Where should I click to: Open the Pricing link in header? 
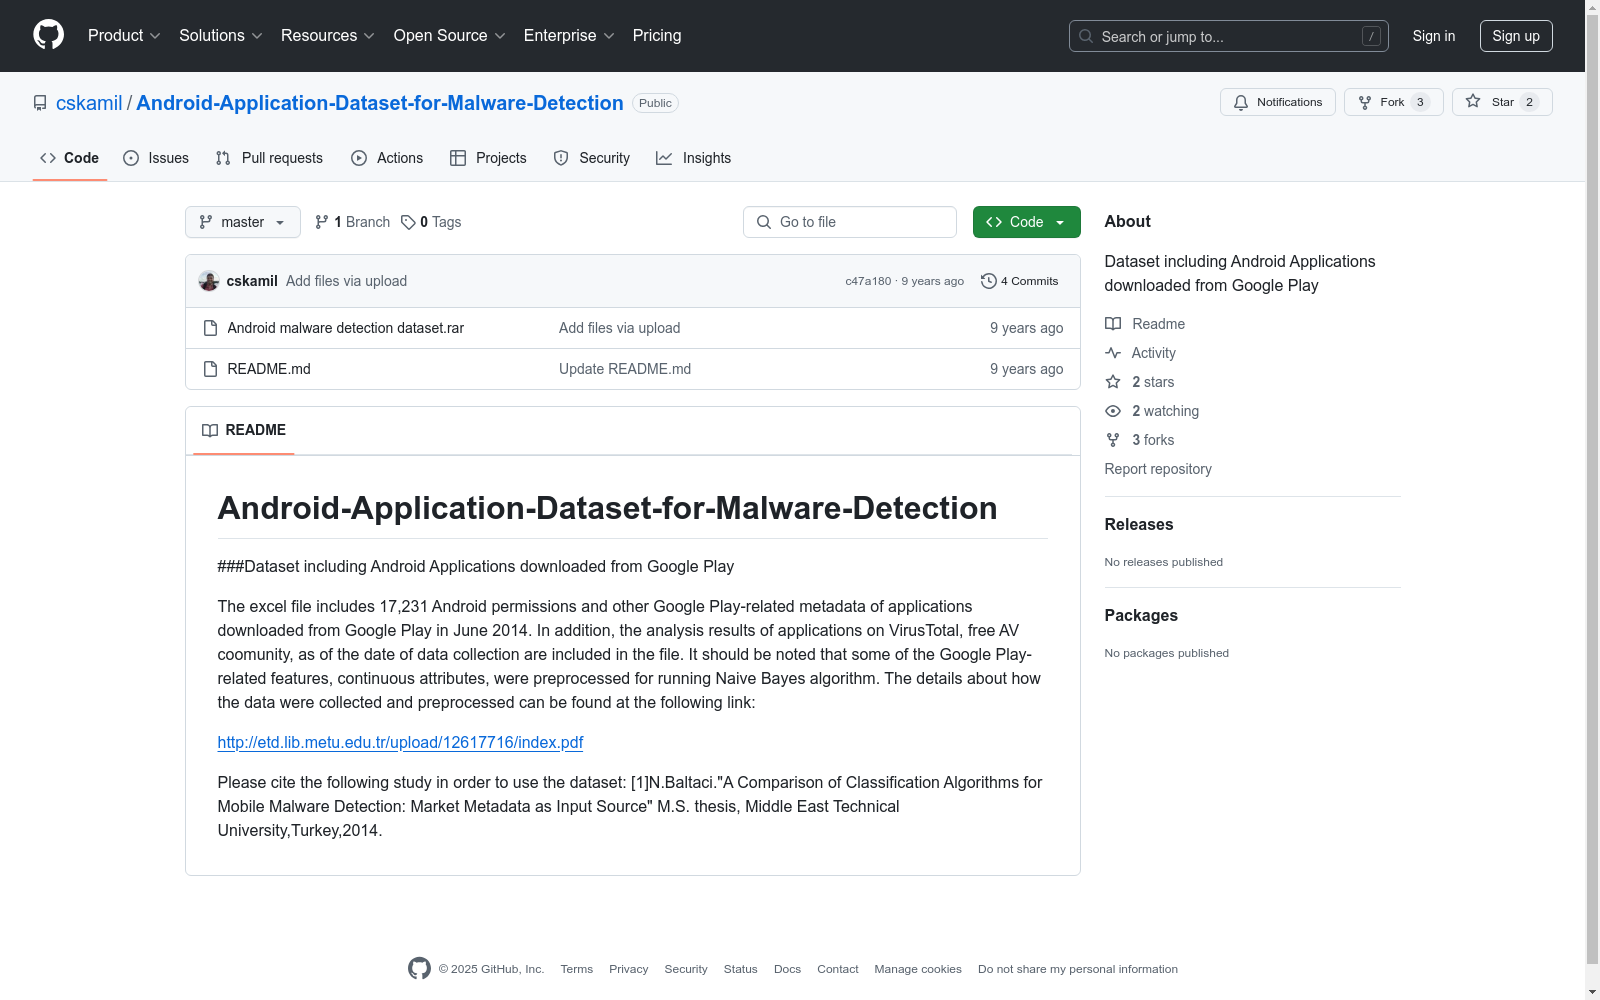pyautogui.click(x=657, y=36)
